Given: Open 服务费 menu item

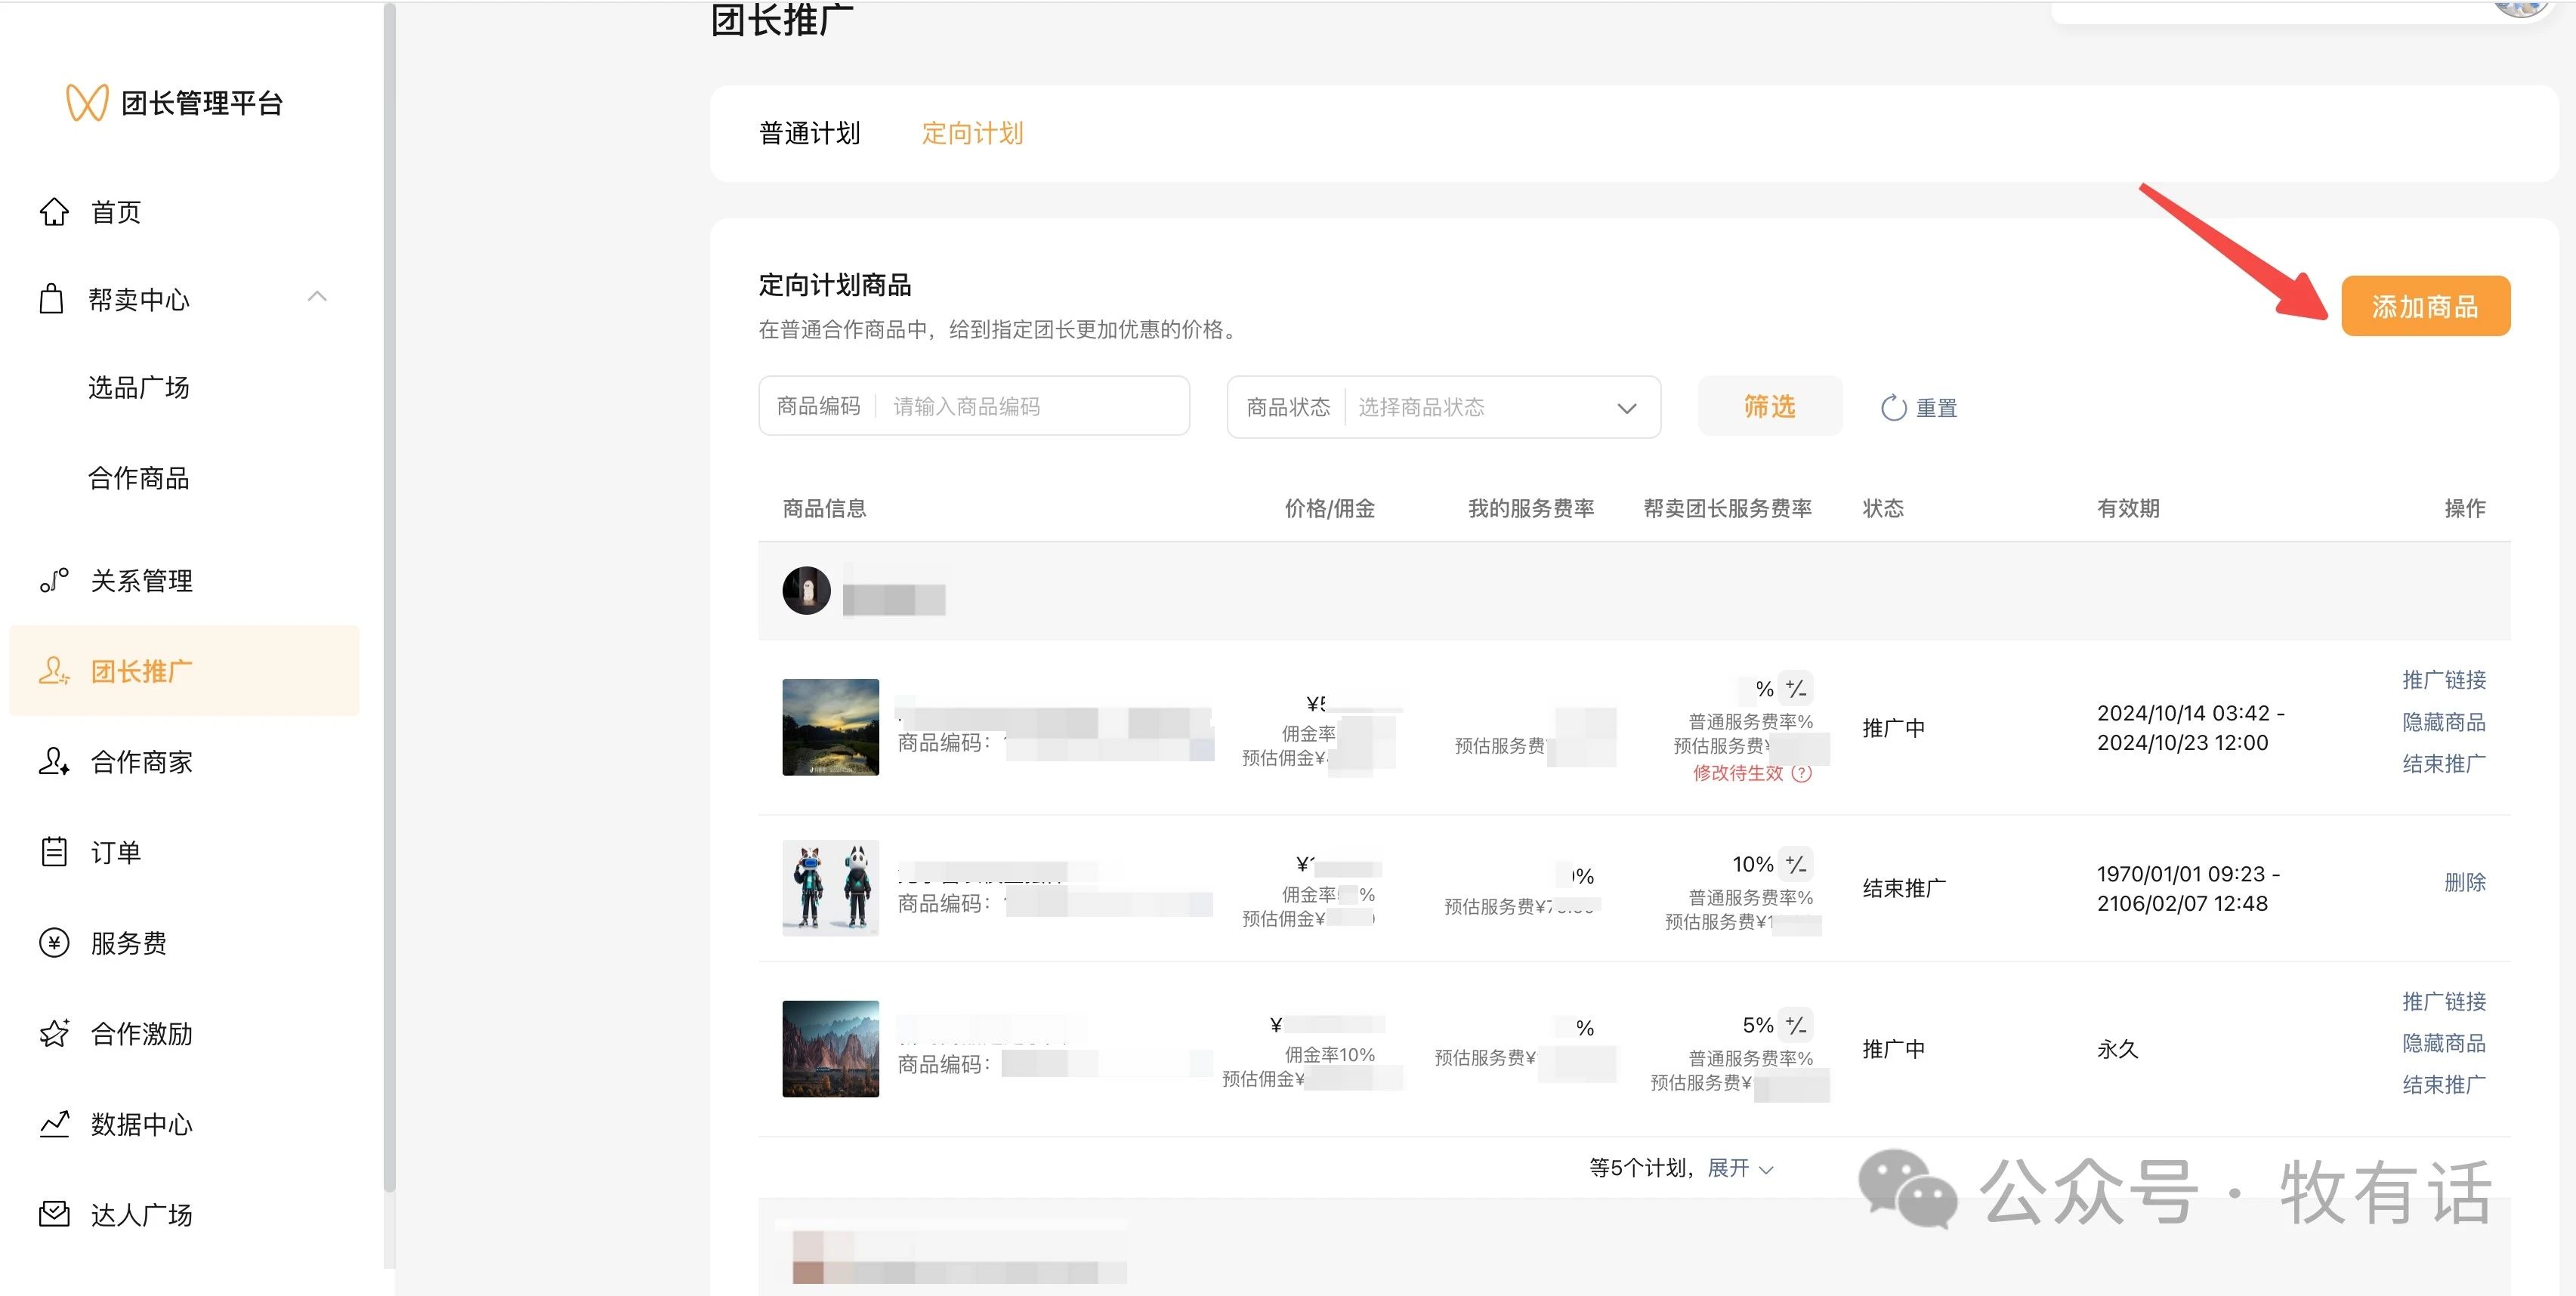Looking at the screenshot, I should [129, 942].
